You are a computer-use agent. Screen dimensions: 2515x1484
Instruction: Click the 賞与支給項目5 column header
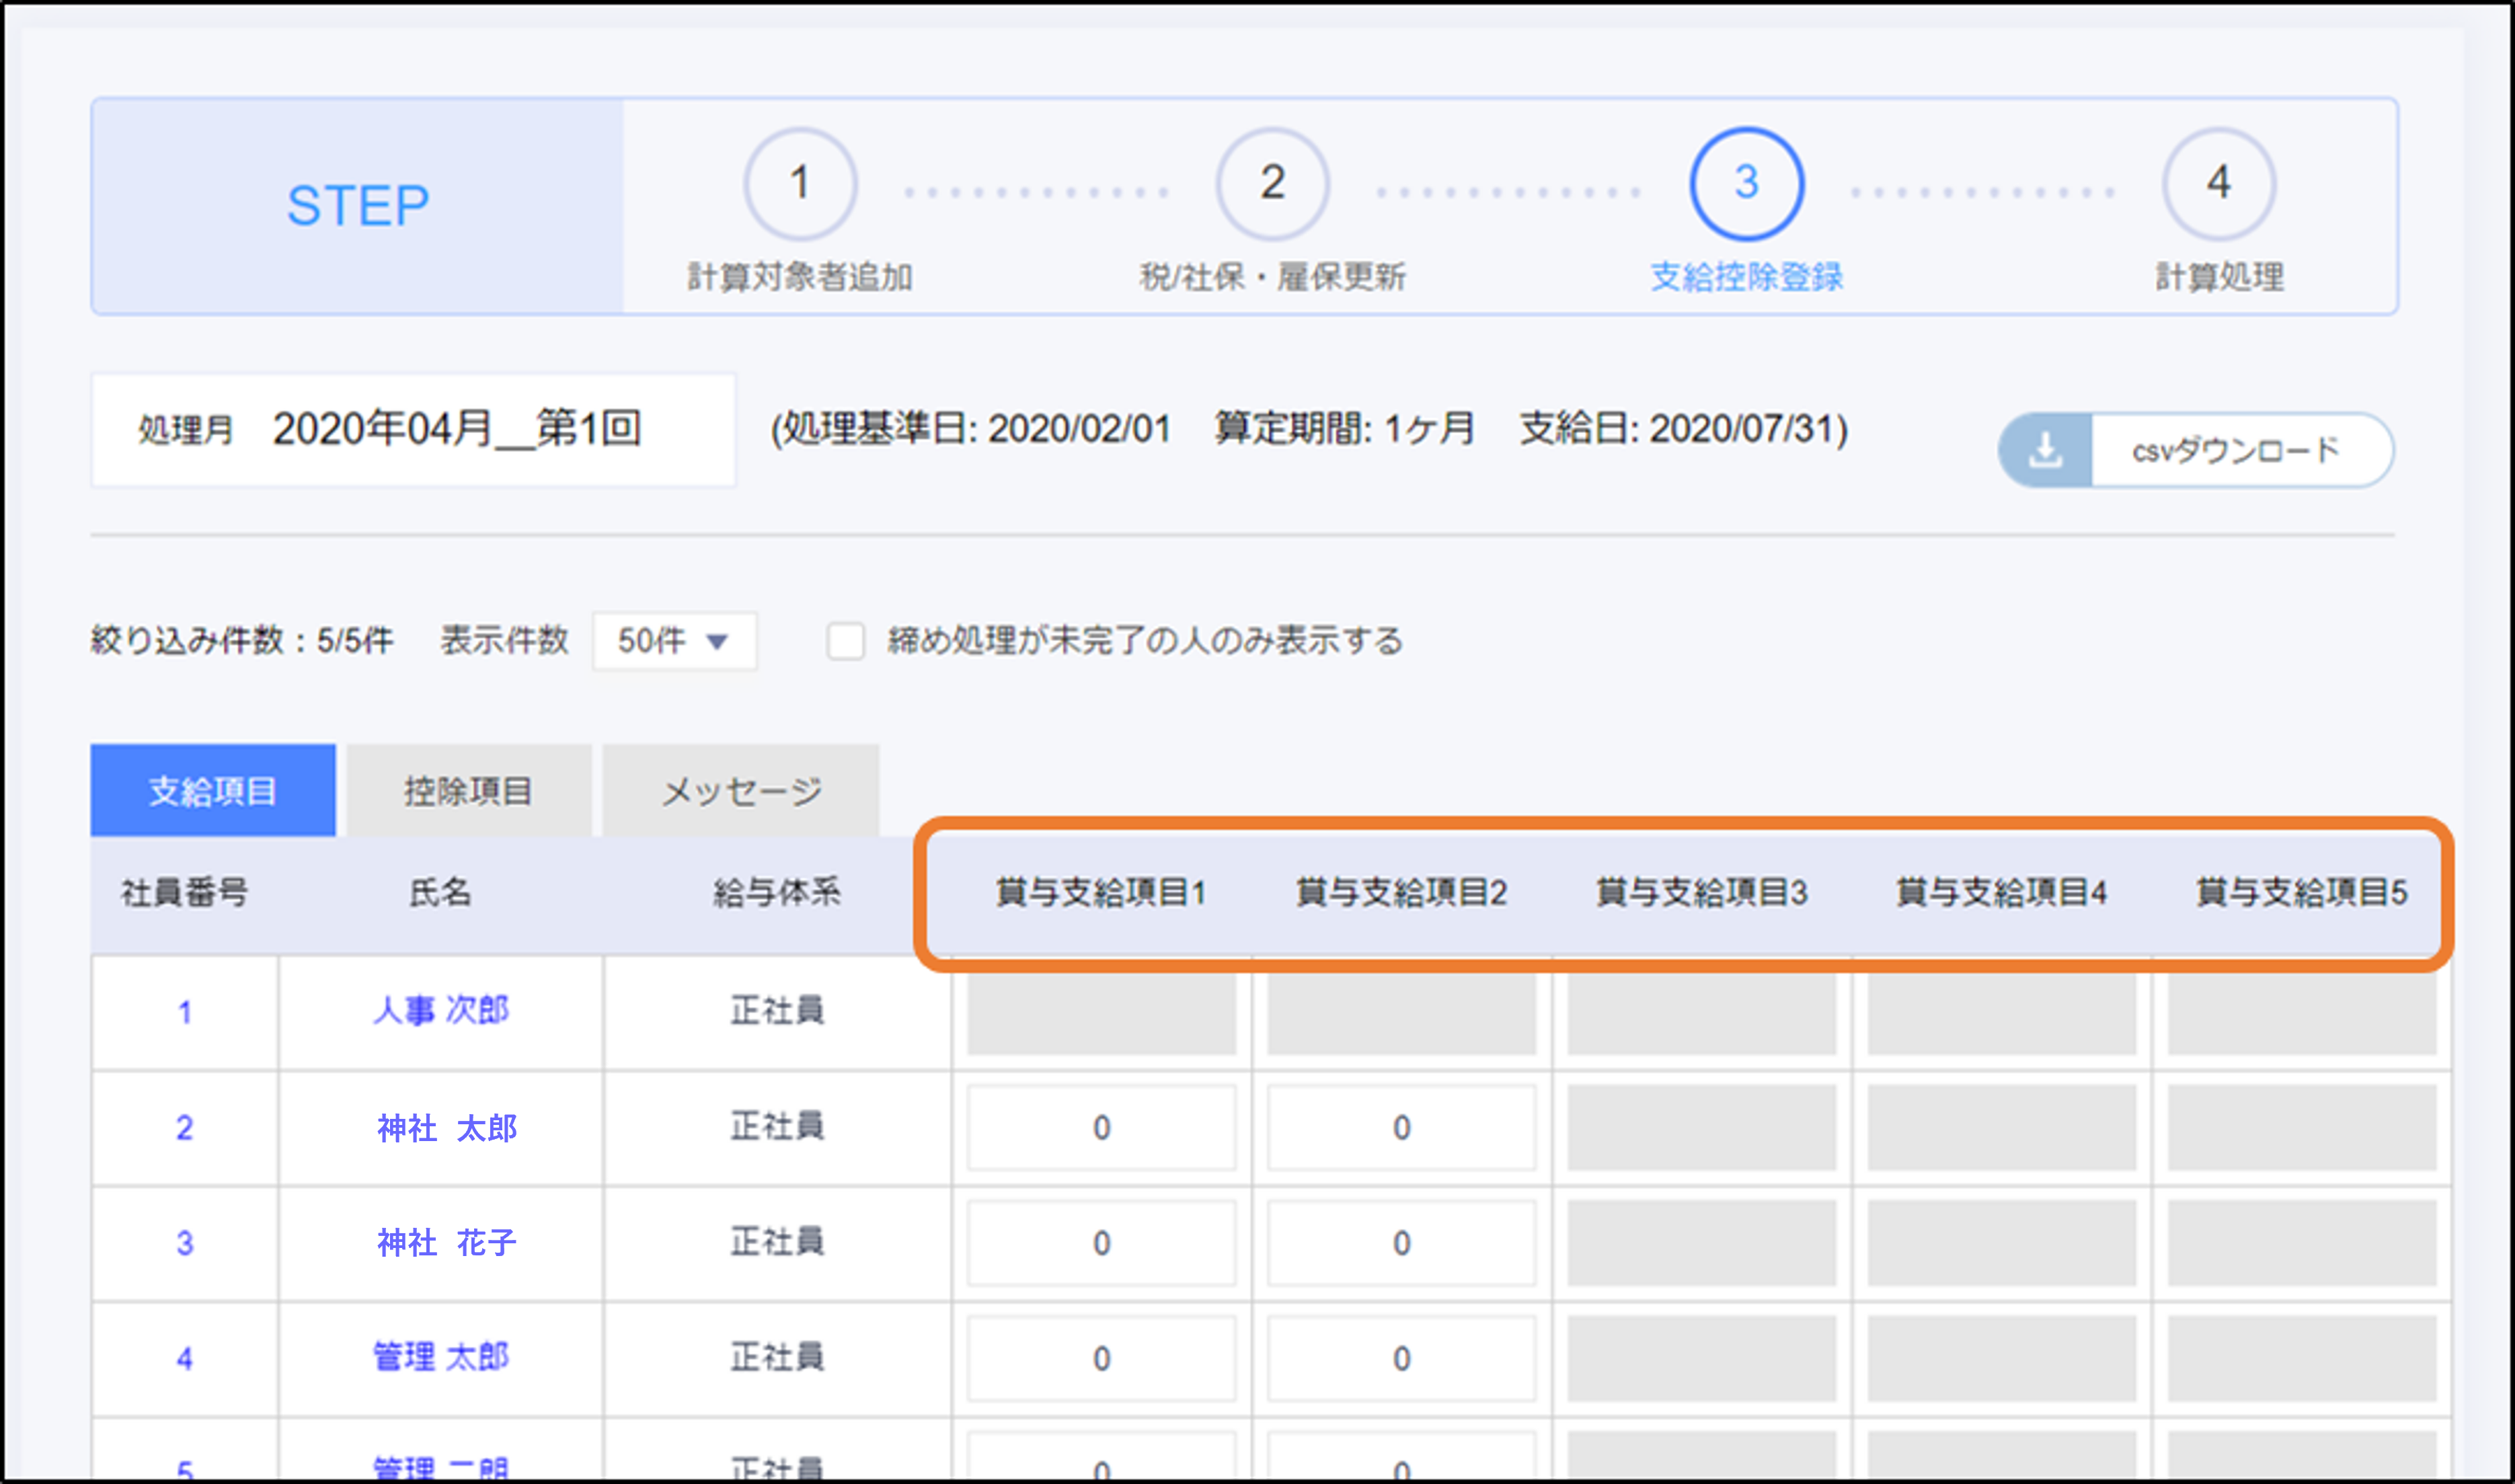2301,892
